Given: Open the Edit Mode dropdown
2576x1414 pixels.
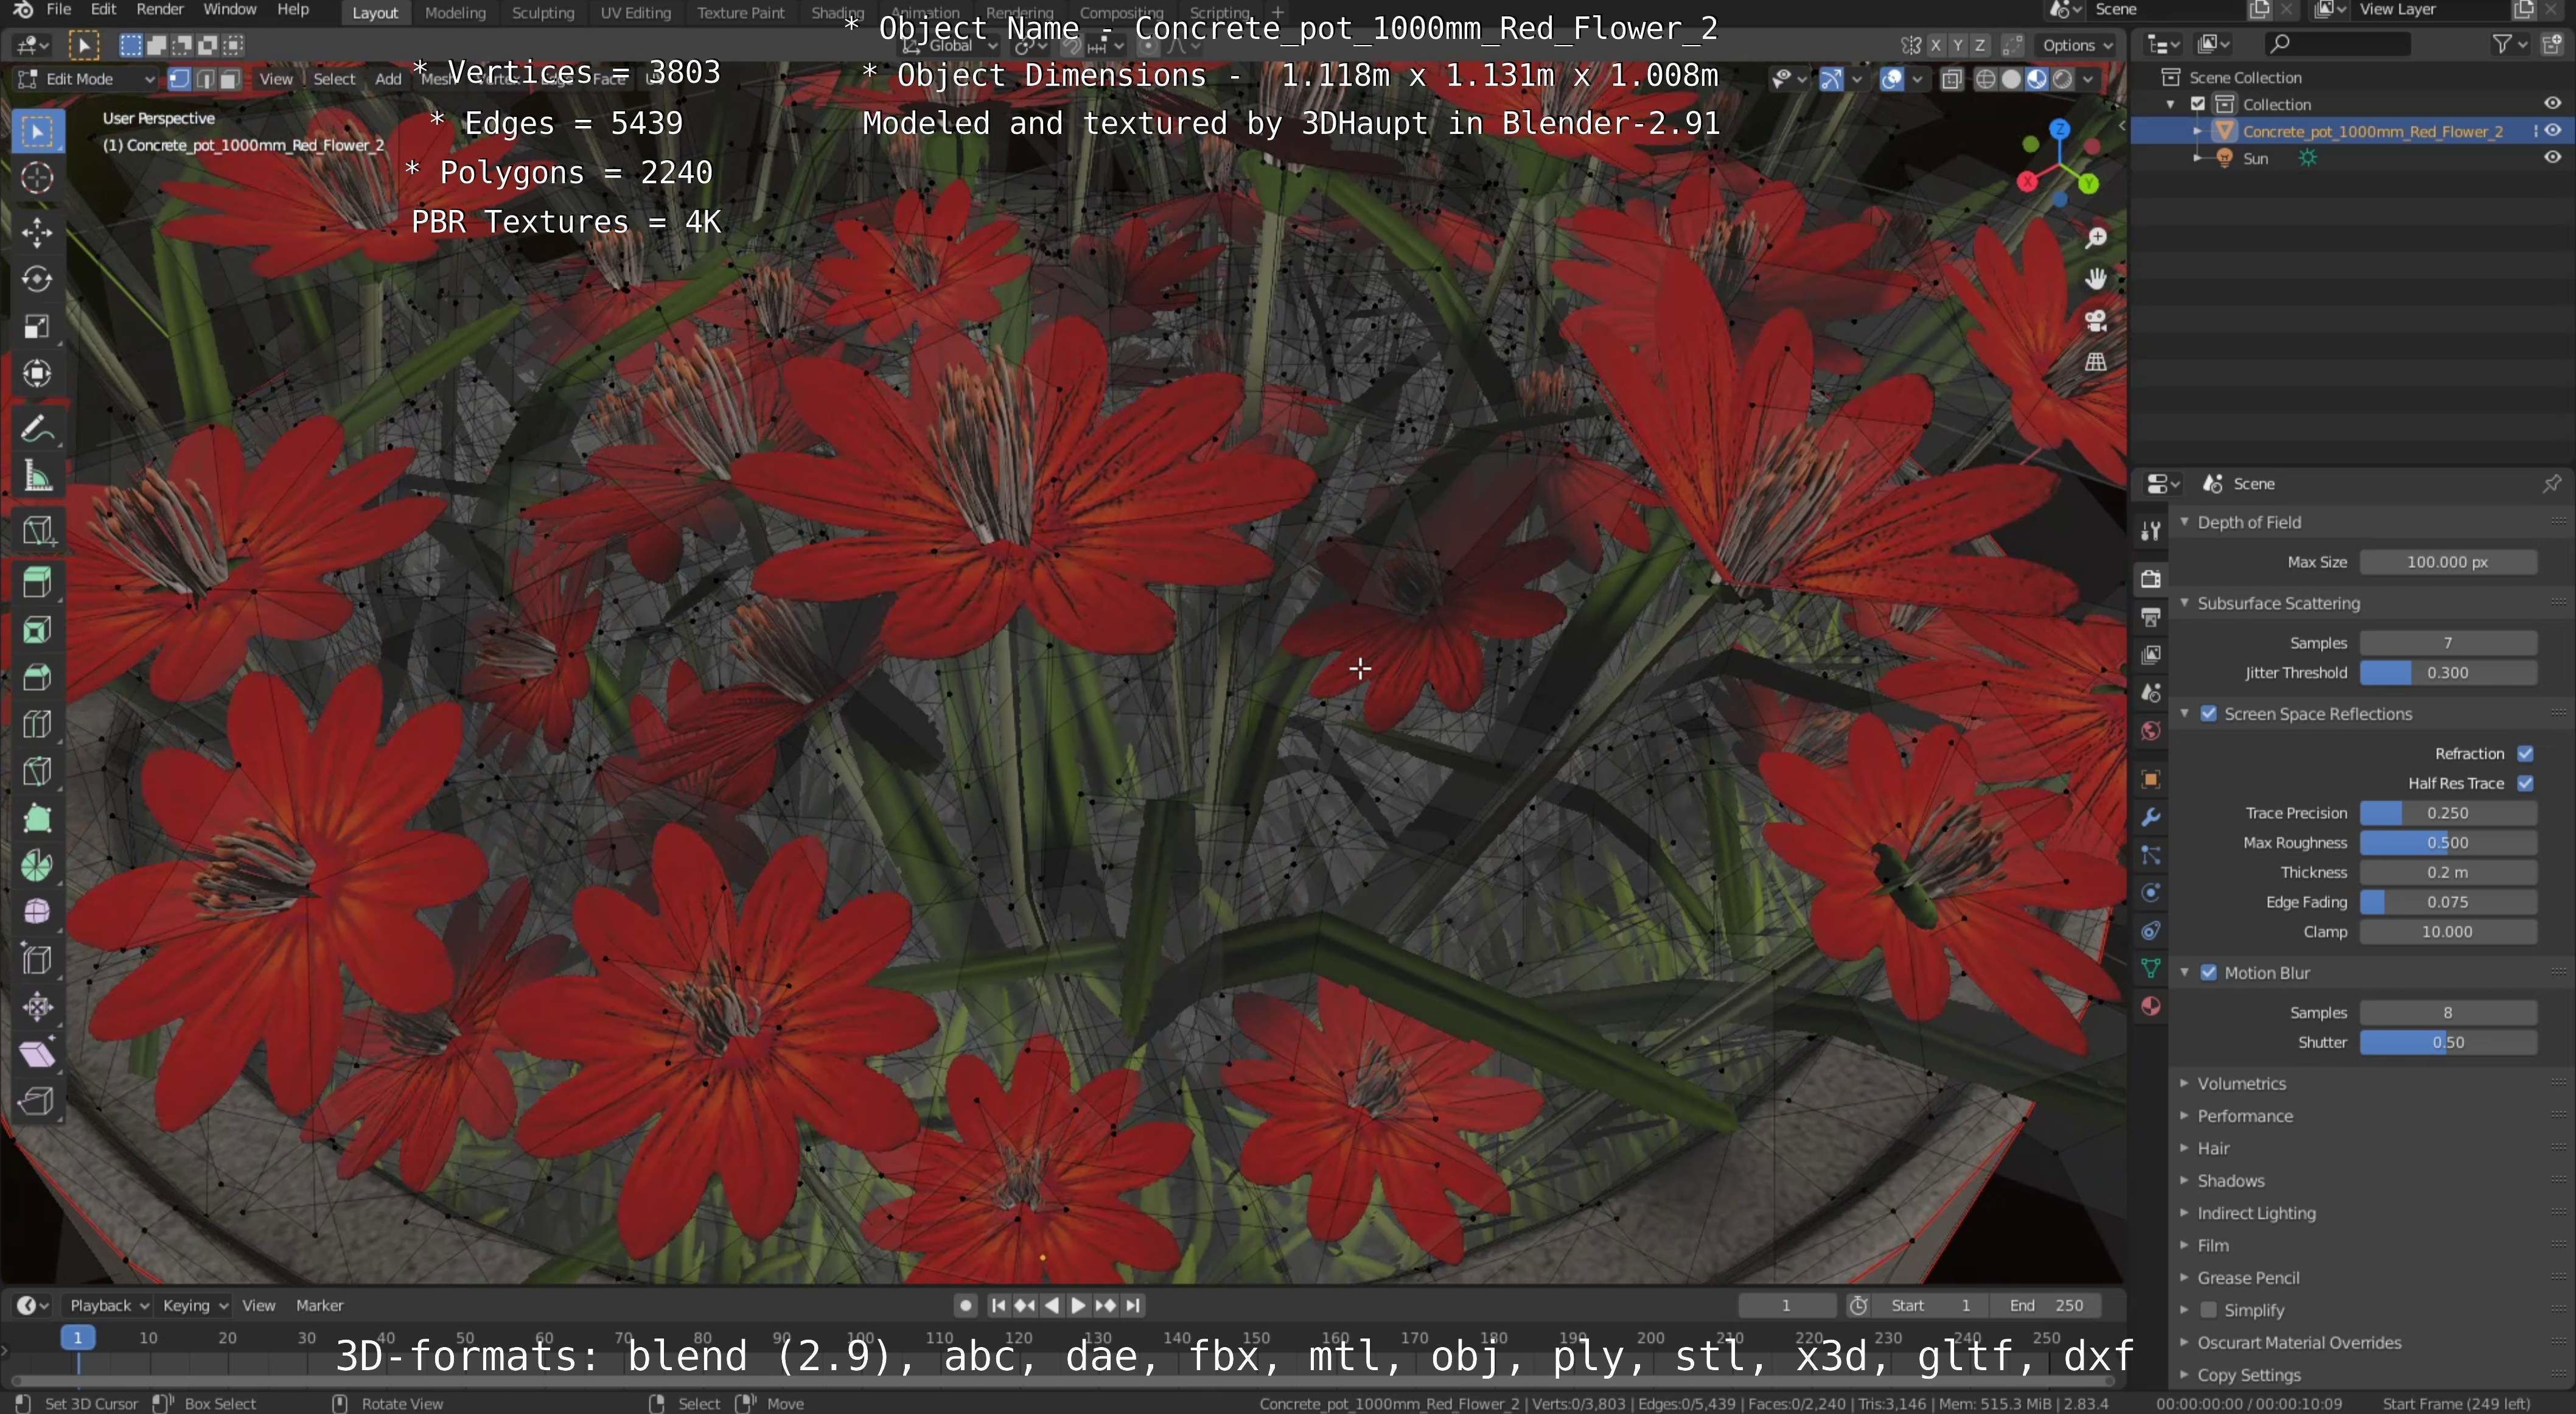Looking at the screenshot, I should pos(86,79).
